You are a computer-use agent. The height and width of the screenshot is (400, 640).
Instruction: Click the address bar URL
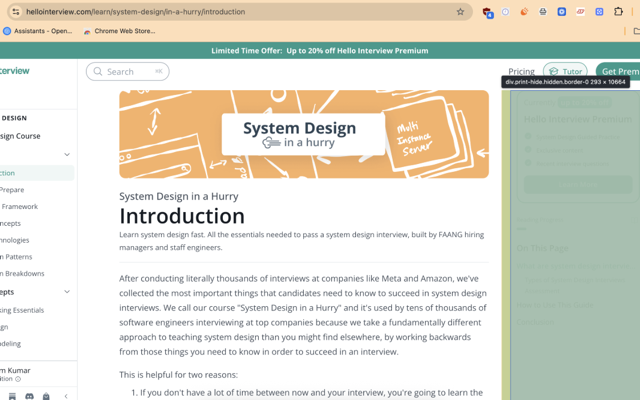click(136, 12)
